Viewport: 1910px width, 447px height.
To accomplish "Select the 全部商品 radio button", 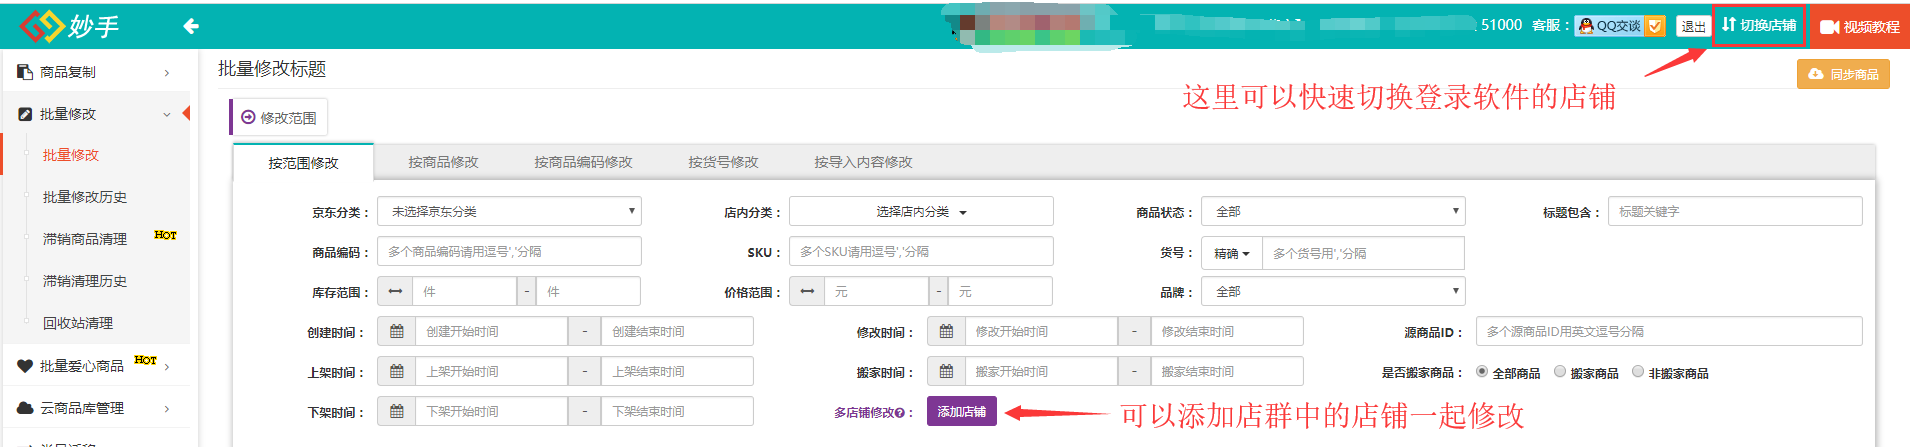I will click(x=1482, y=372).
